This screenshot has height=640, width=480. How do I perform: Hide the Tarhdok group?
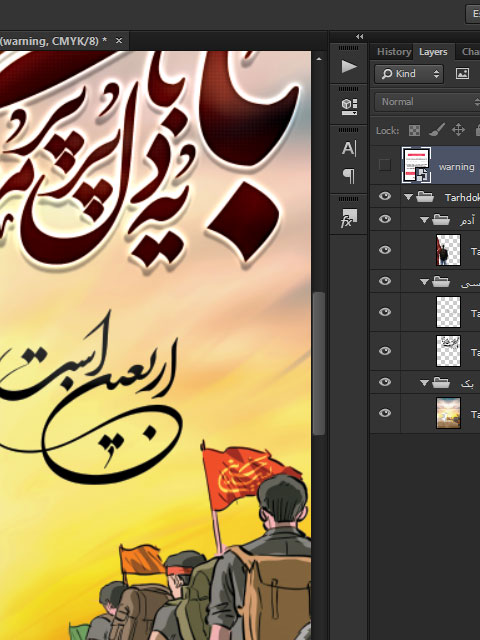pyautogui.click(x=384, y=196)
